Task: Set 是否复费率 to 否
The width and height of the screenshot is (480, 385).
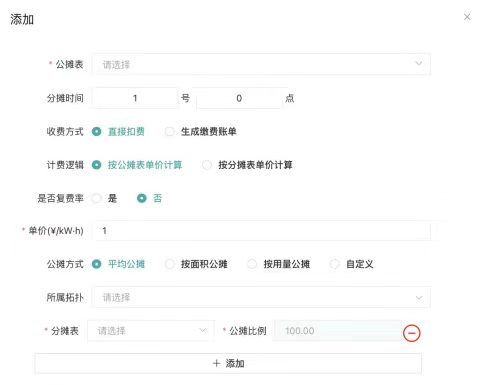Action: tap(150, 198)
